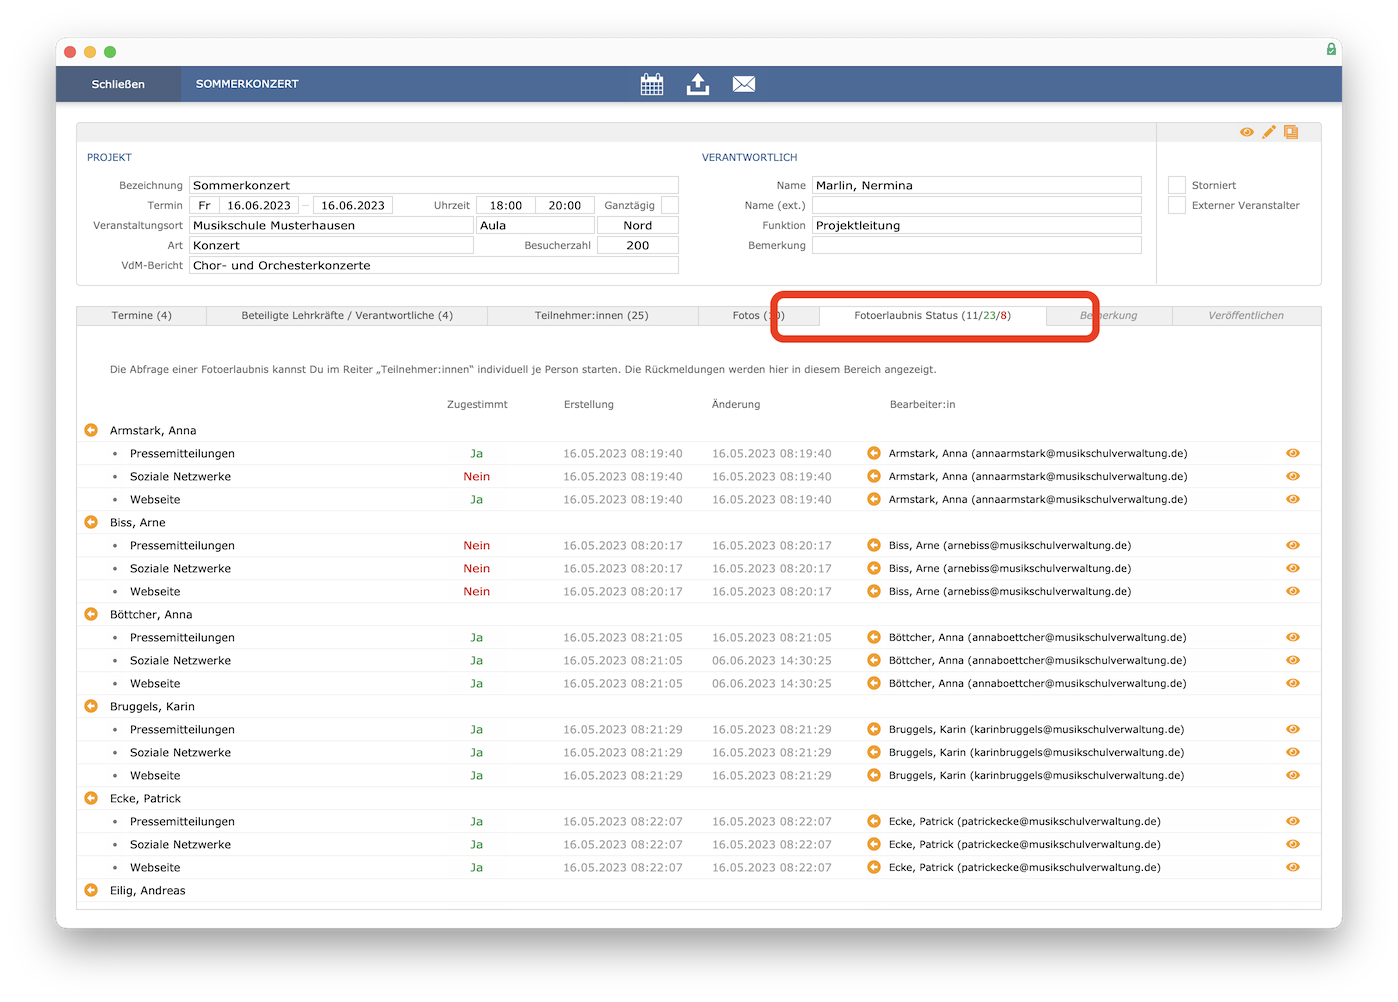Click the end time field 20:00
The image size is (1398, 1002).
[x=565, y=205]
